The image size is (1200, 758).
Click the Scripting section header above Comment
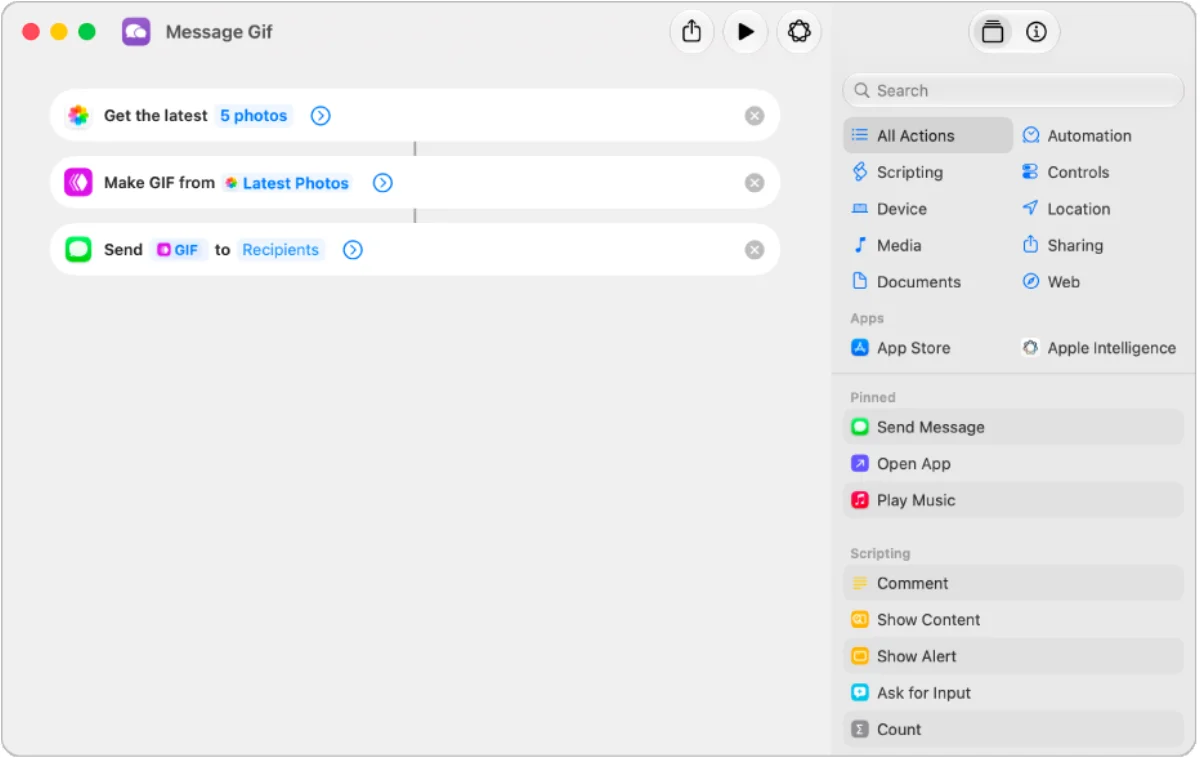(880, 553)
